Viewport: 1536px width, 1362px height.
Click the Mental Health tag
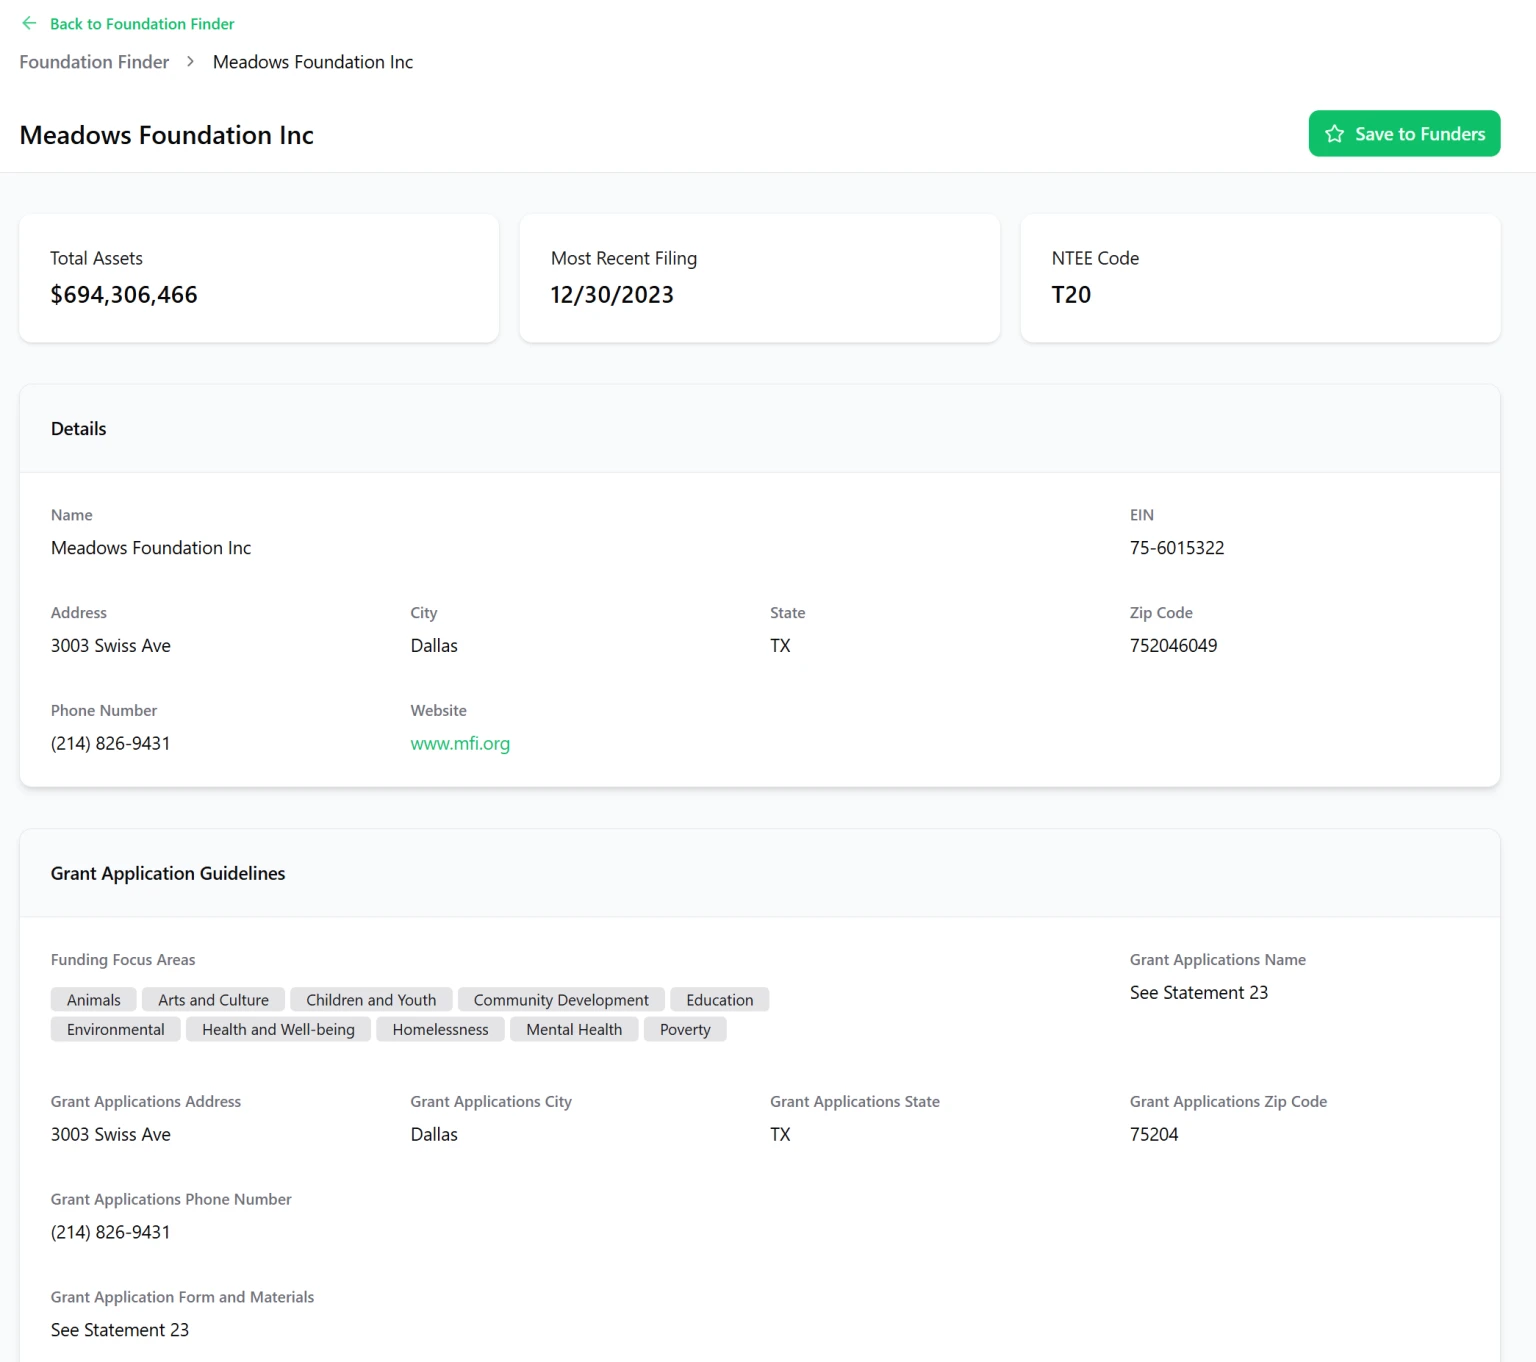point(574,1030)
